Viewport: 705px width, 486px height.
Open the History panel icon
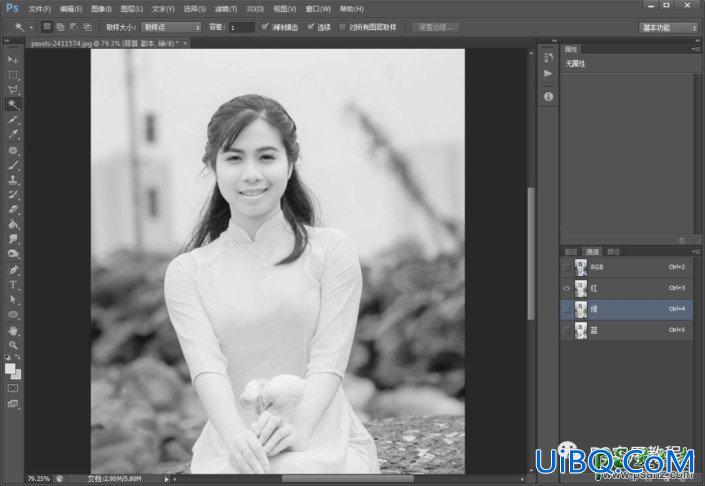click(548, 57)
